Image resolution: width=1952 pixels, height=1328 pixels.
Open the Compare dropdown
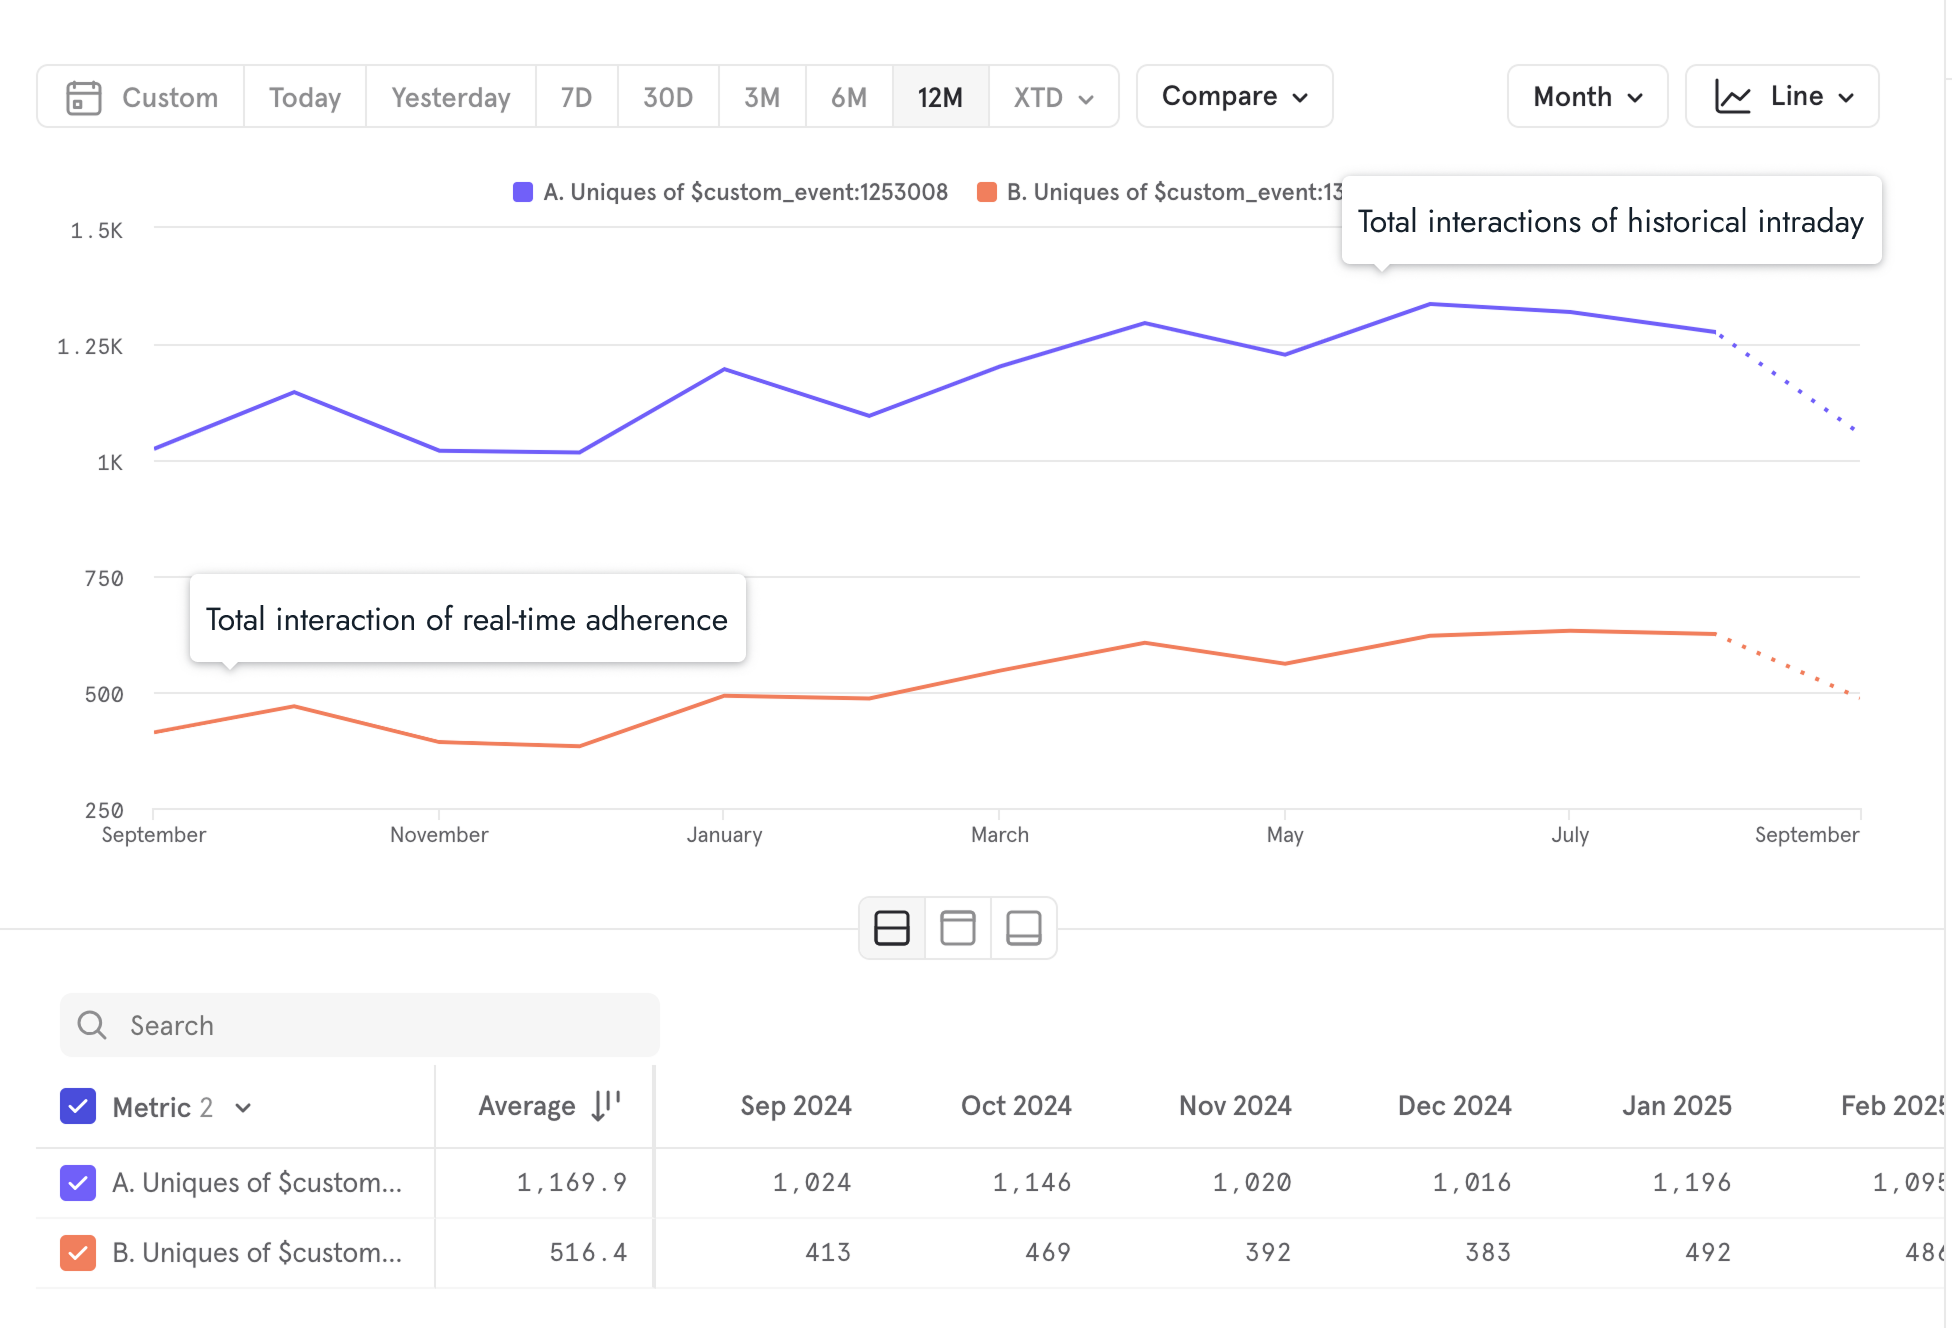[1234, 97]
